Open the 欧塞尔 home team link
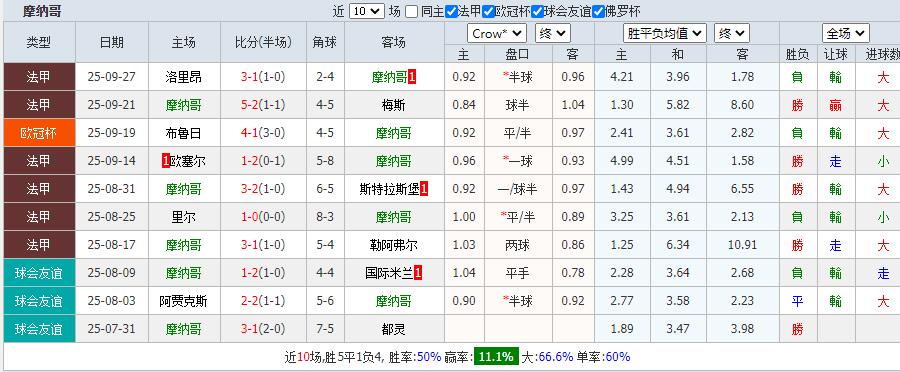 coord(188,161)
